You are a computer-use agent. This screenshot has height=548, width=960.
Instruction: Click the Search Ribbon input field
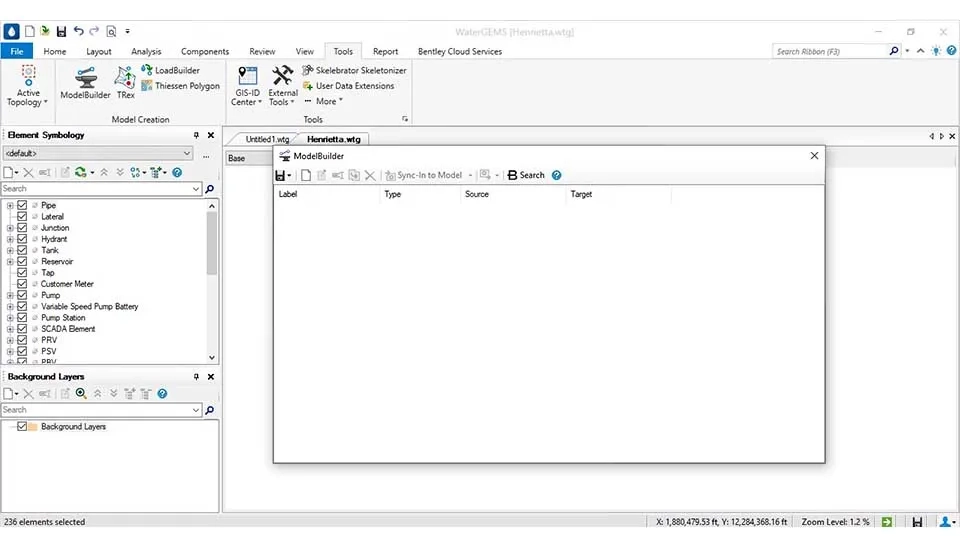click(830, 51)
